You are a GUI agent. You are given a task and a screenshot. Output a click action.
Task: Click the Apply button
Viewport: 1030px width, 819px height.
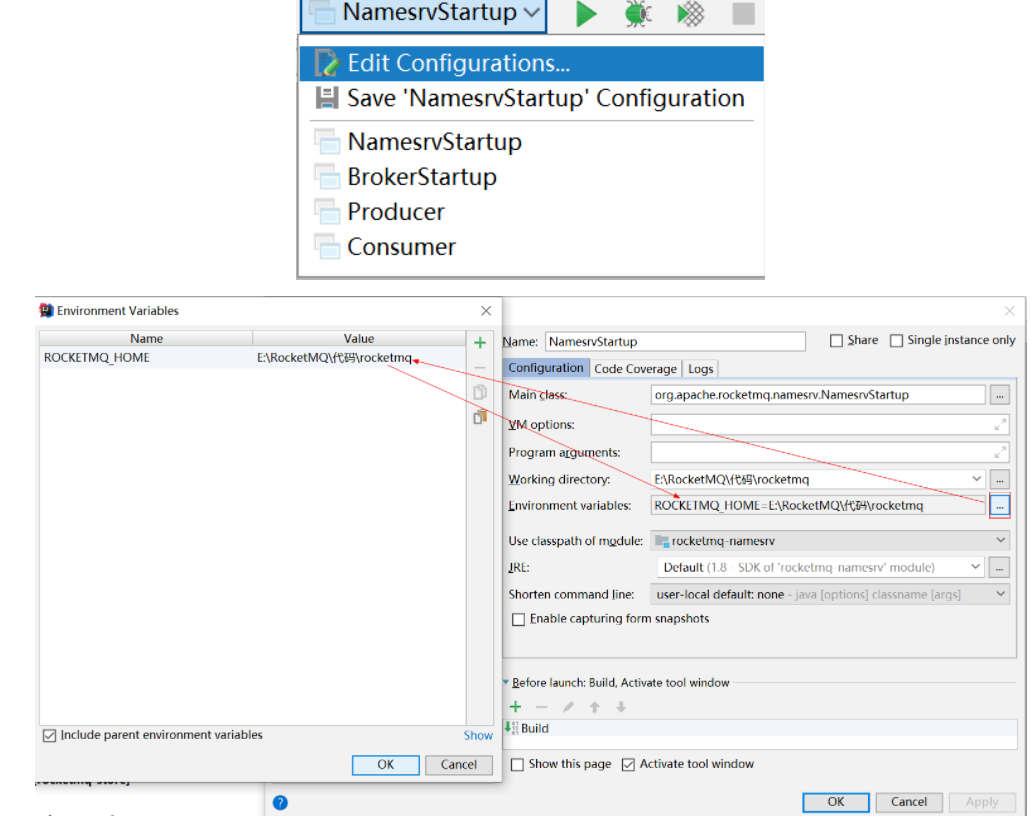[981, 802]
